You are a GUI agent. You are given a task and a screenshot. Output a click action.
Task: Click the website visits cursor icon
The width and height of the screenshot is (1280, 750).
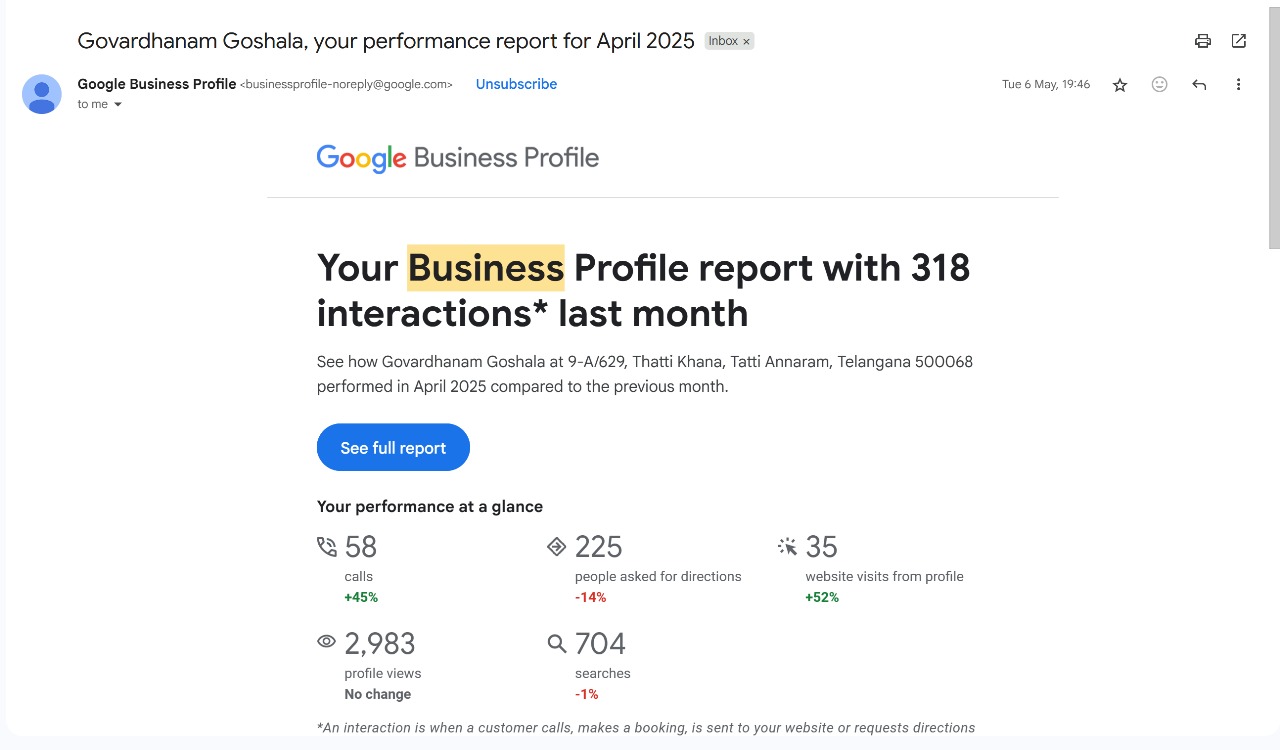pos(788,546)
